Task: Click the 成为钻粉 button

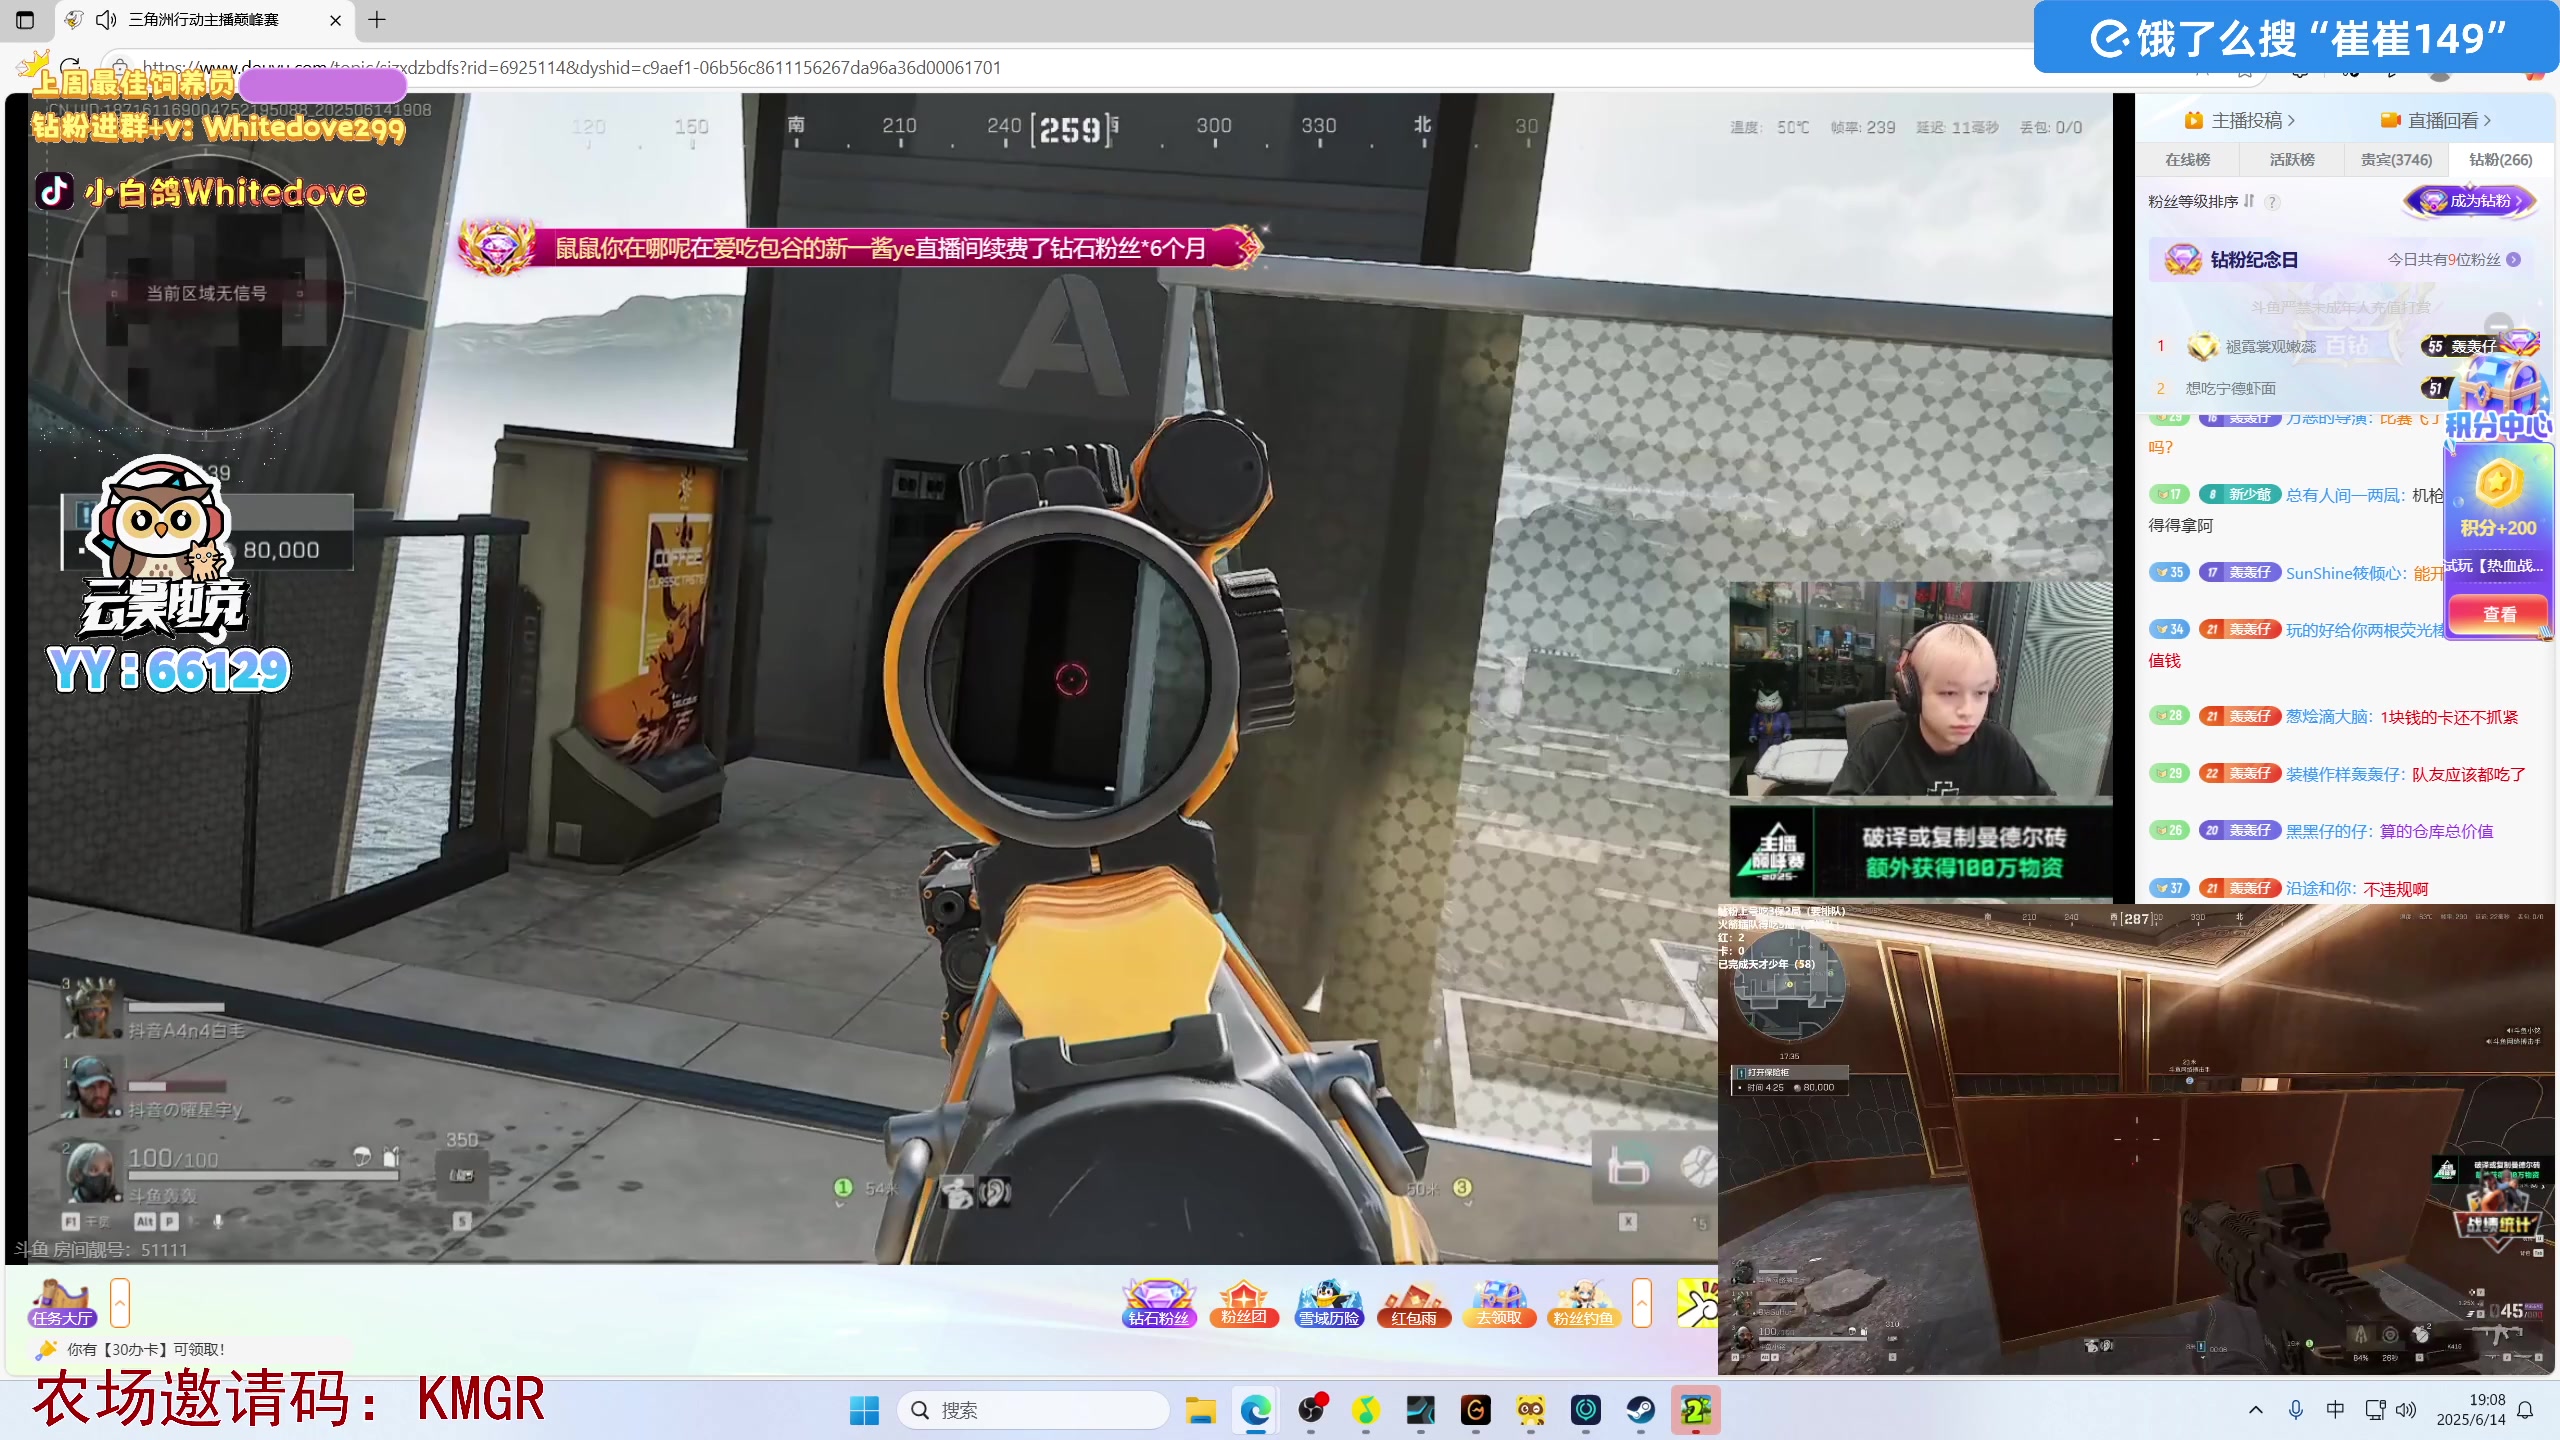Action: click(x=2470, y=201)
